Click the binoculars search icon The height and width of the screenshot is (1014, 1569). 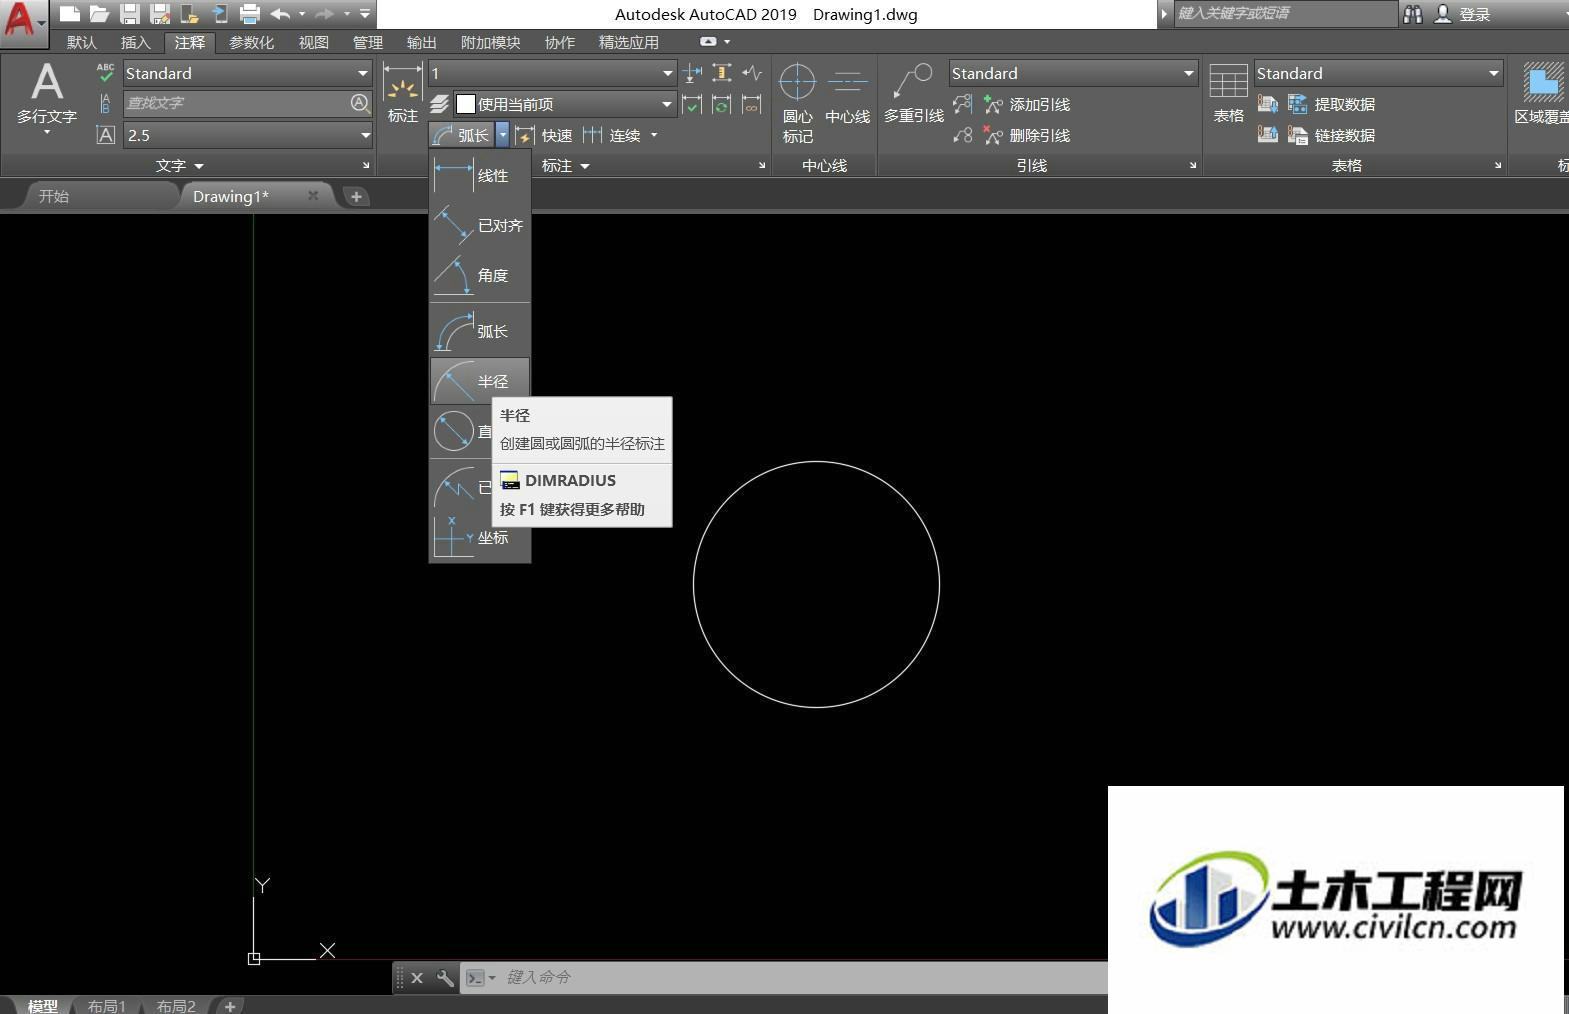(x=1412, y=14)
